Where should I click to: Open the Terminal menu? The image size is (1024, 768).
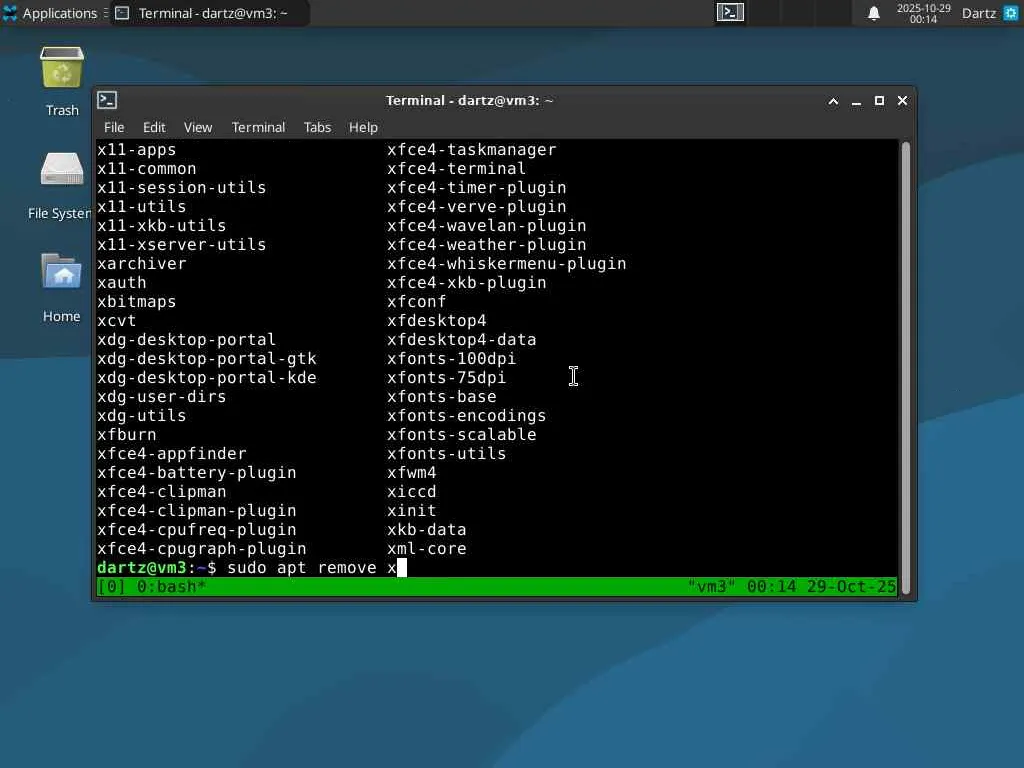pos(259,127)
